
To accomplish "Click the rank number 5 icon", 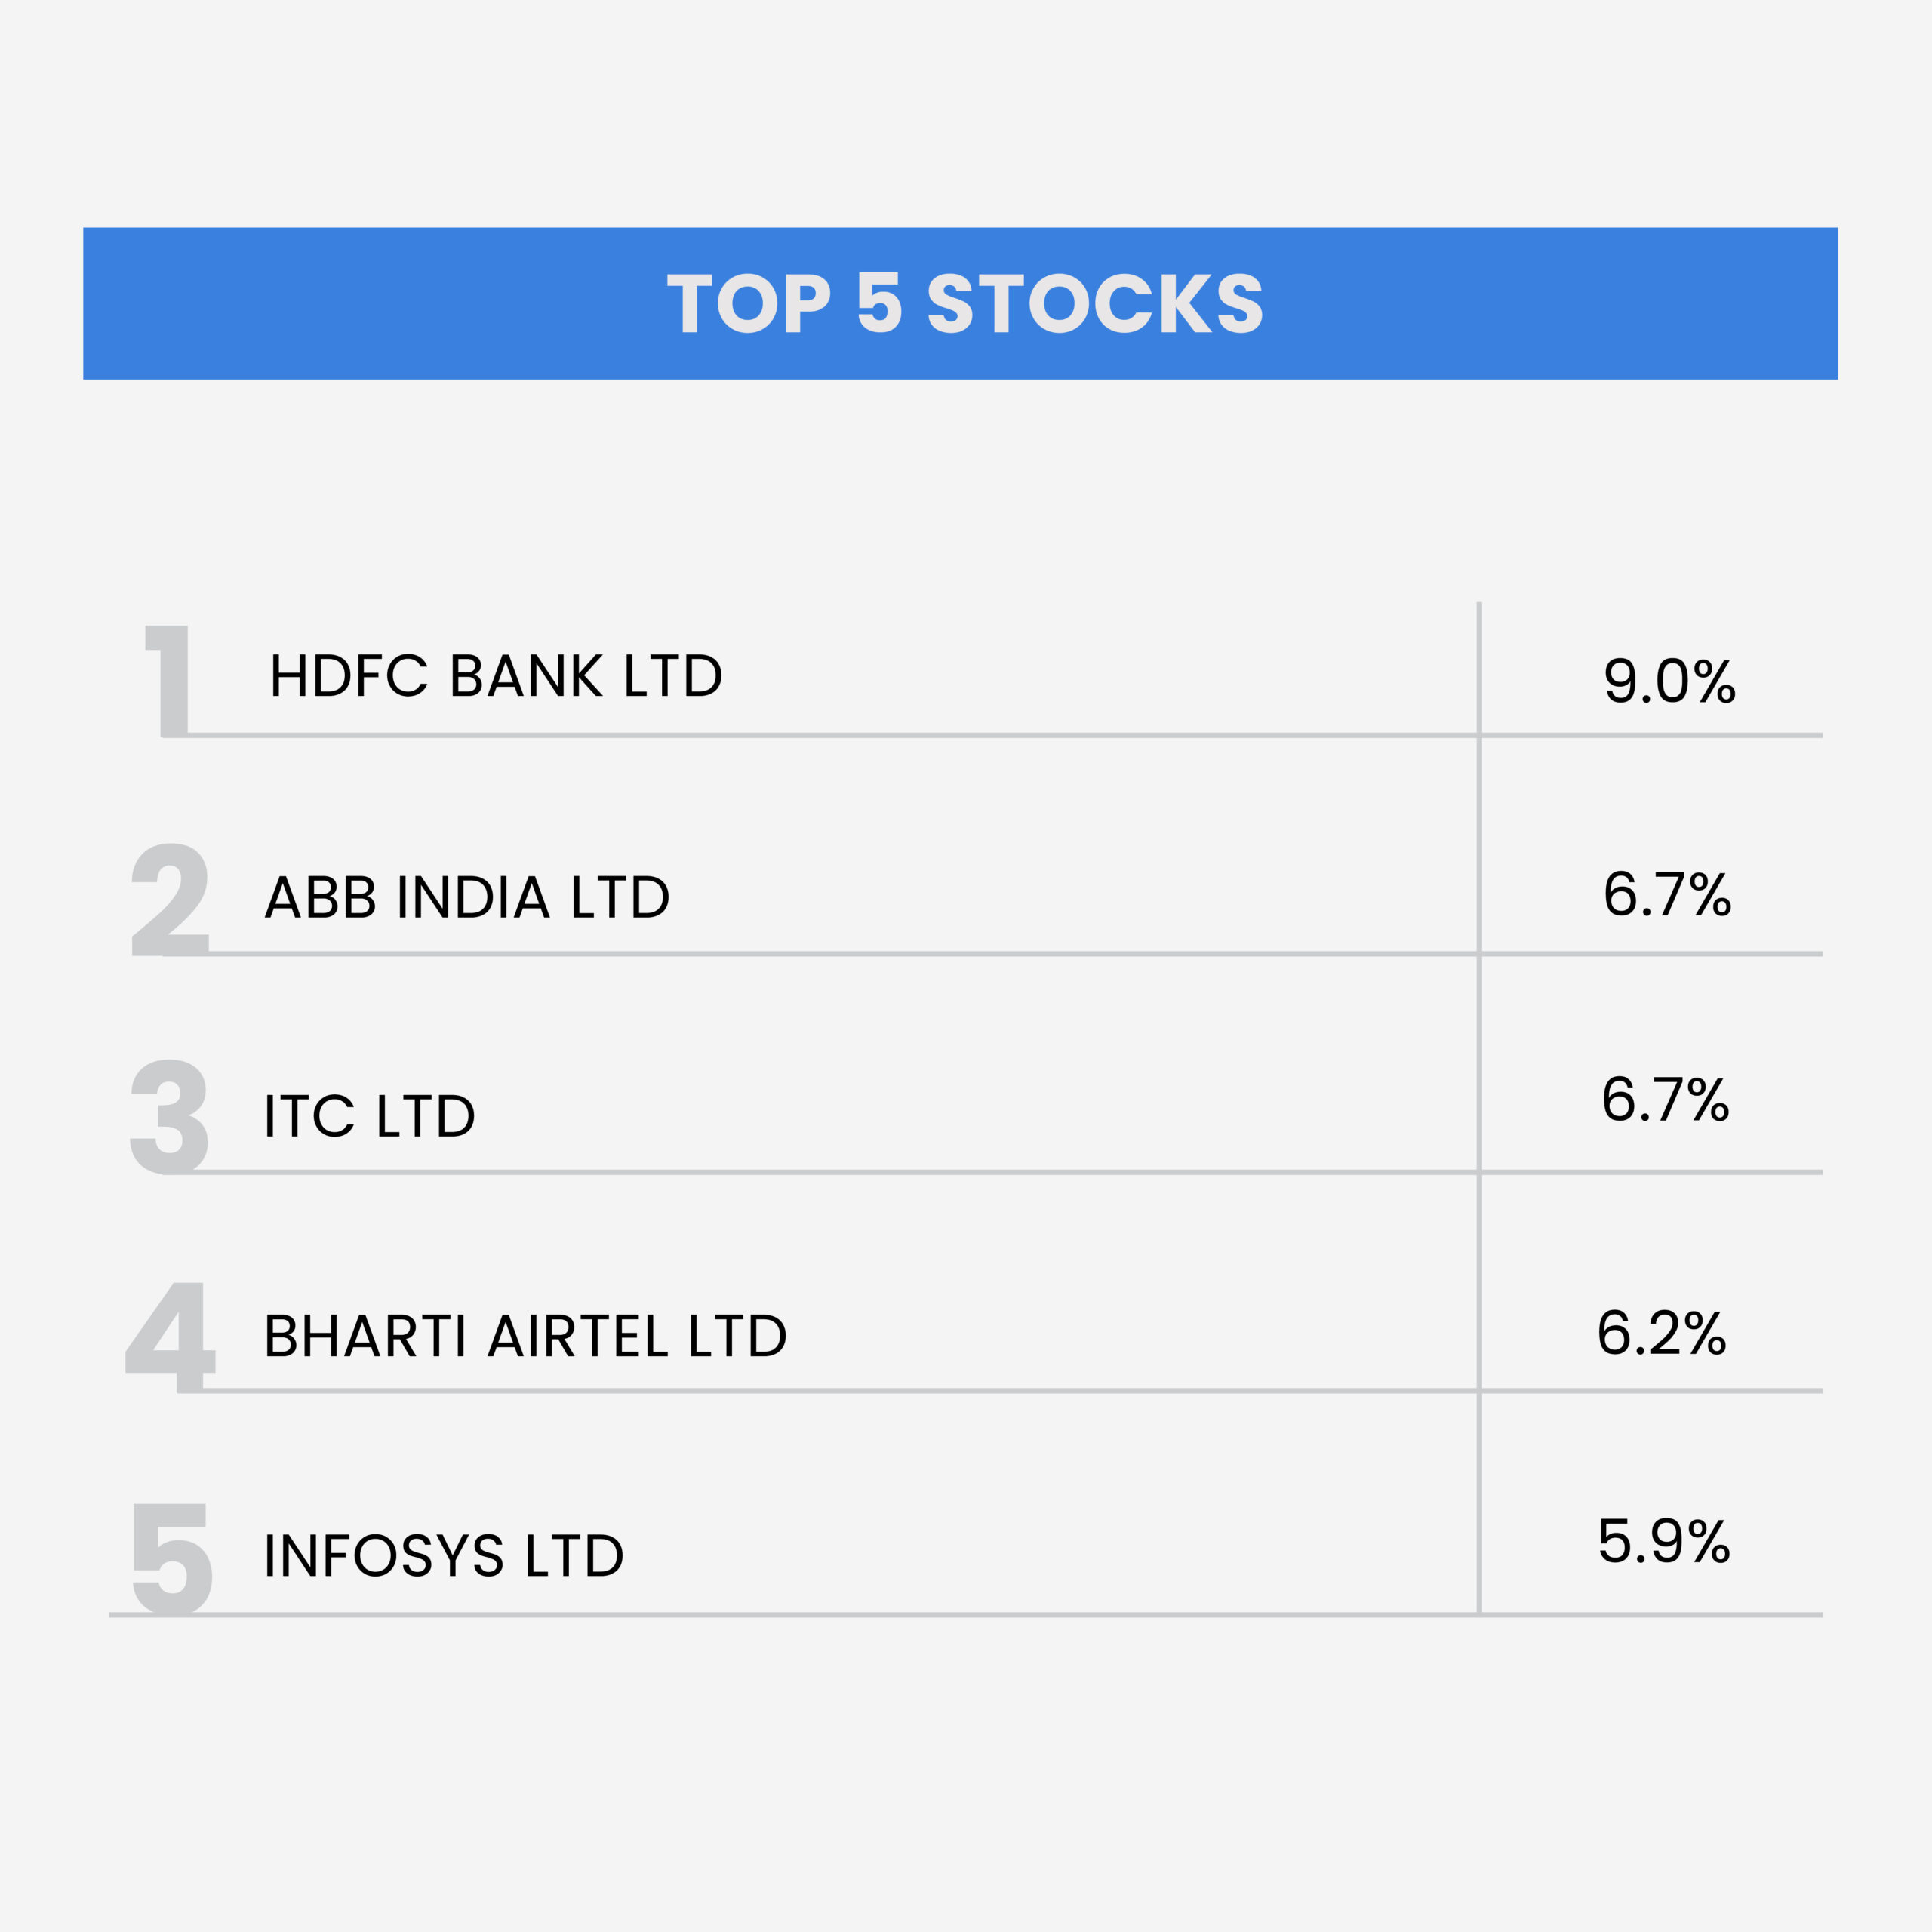I will click(172, 1558).
